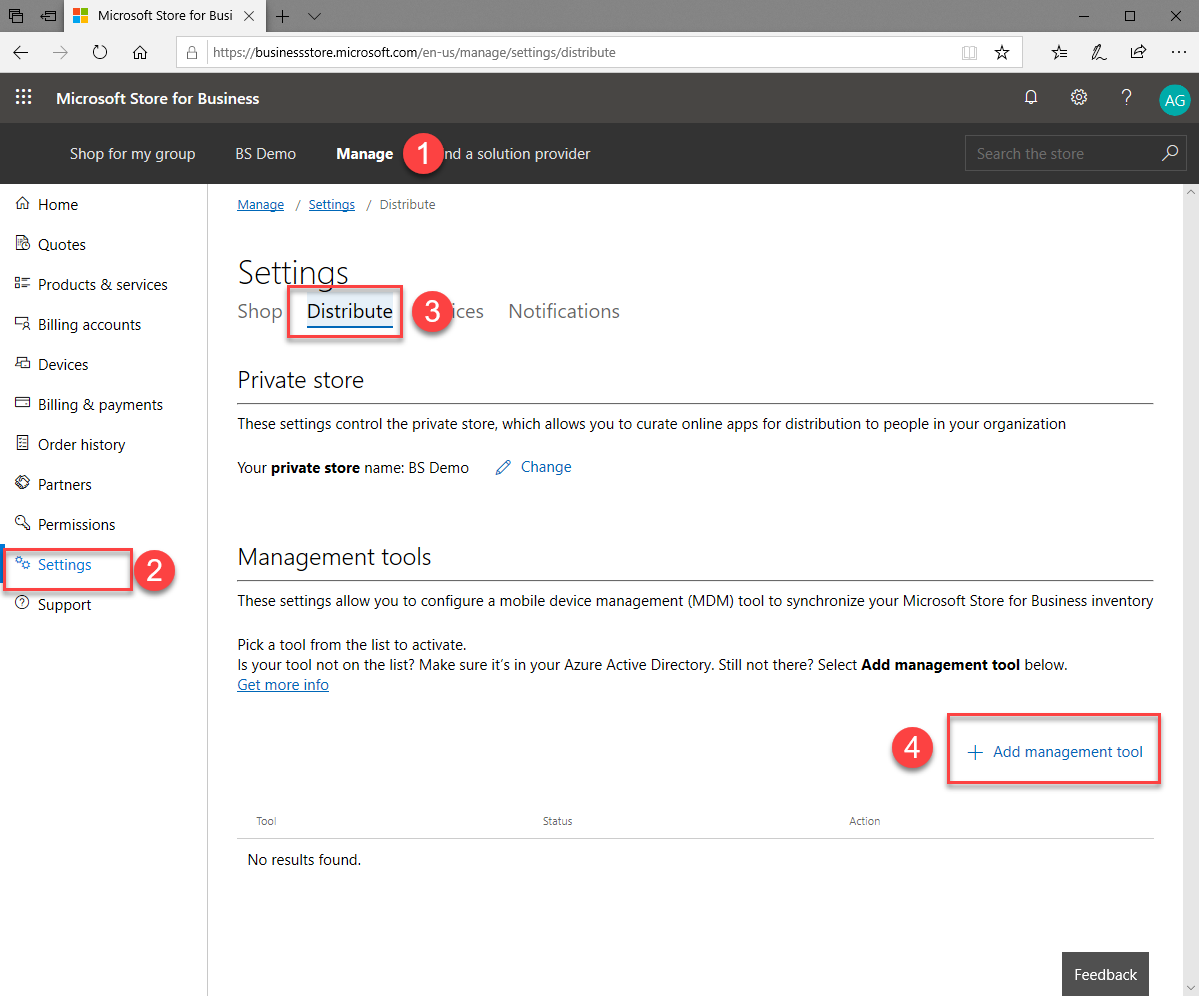Open Devices in the sidebar
The image size is (1199, 996).
click(x=51, y=365)
